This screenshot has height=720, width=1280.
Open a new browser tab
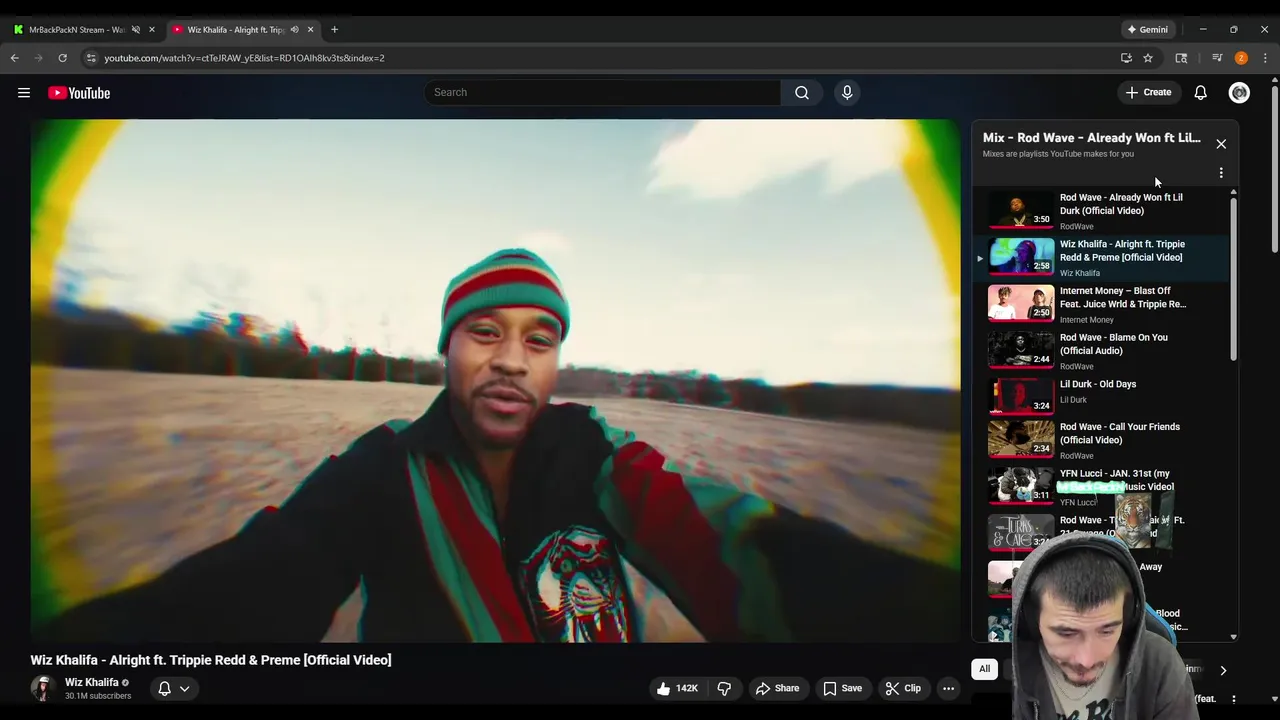click(334, 29)
